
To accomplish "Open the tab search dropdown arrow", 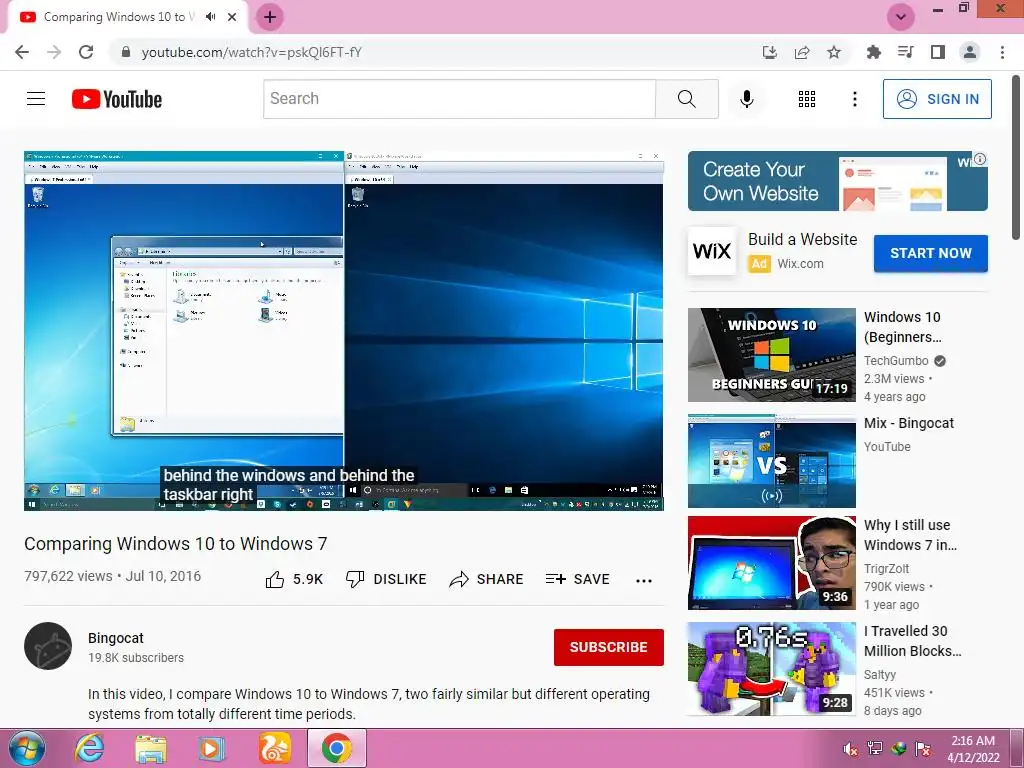I will [901, 17].
